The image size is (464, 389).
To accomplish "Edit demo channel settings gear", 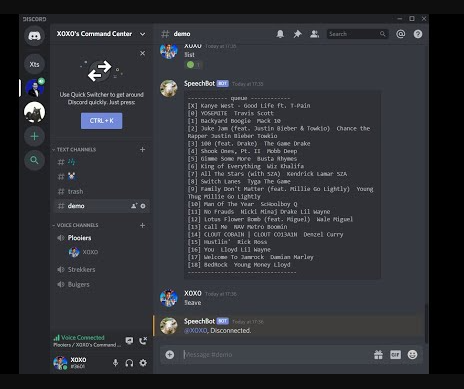I will pos(143,206).
